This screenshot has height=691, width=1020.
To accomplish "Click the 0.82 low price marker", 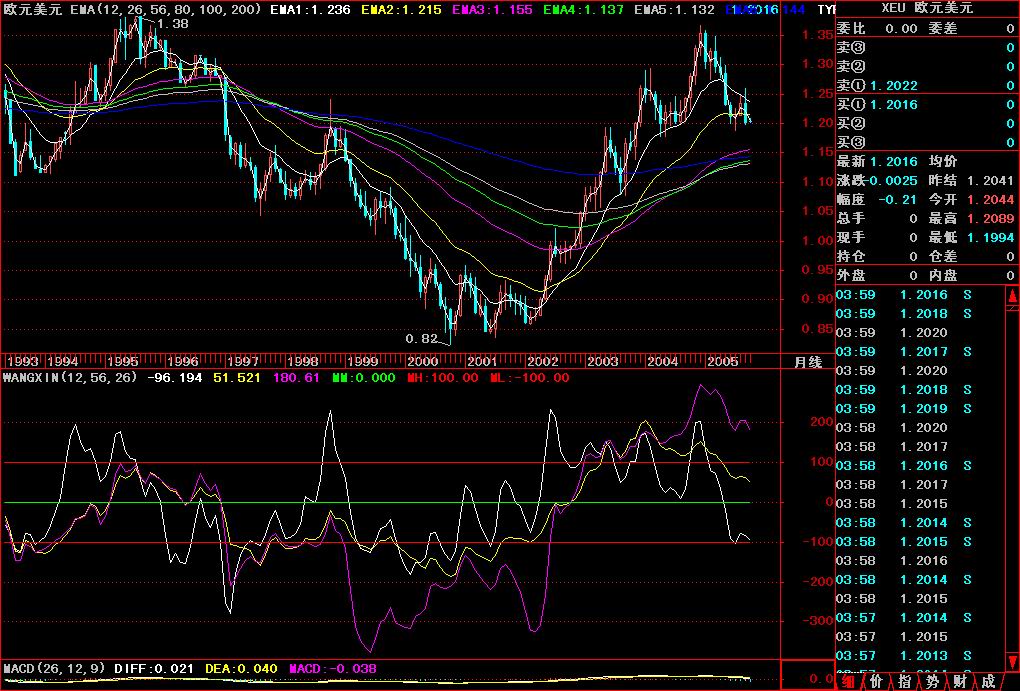I will click(x=422, y=338).
